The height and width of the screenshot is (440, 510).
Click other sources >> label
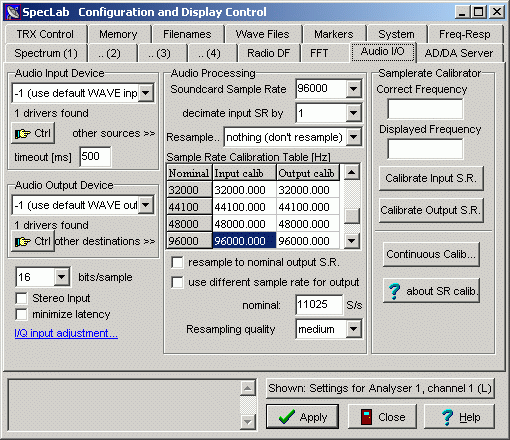tap(114, 133)
